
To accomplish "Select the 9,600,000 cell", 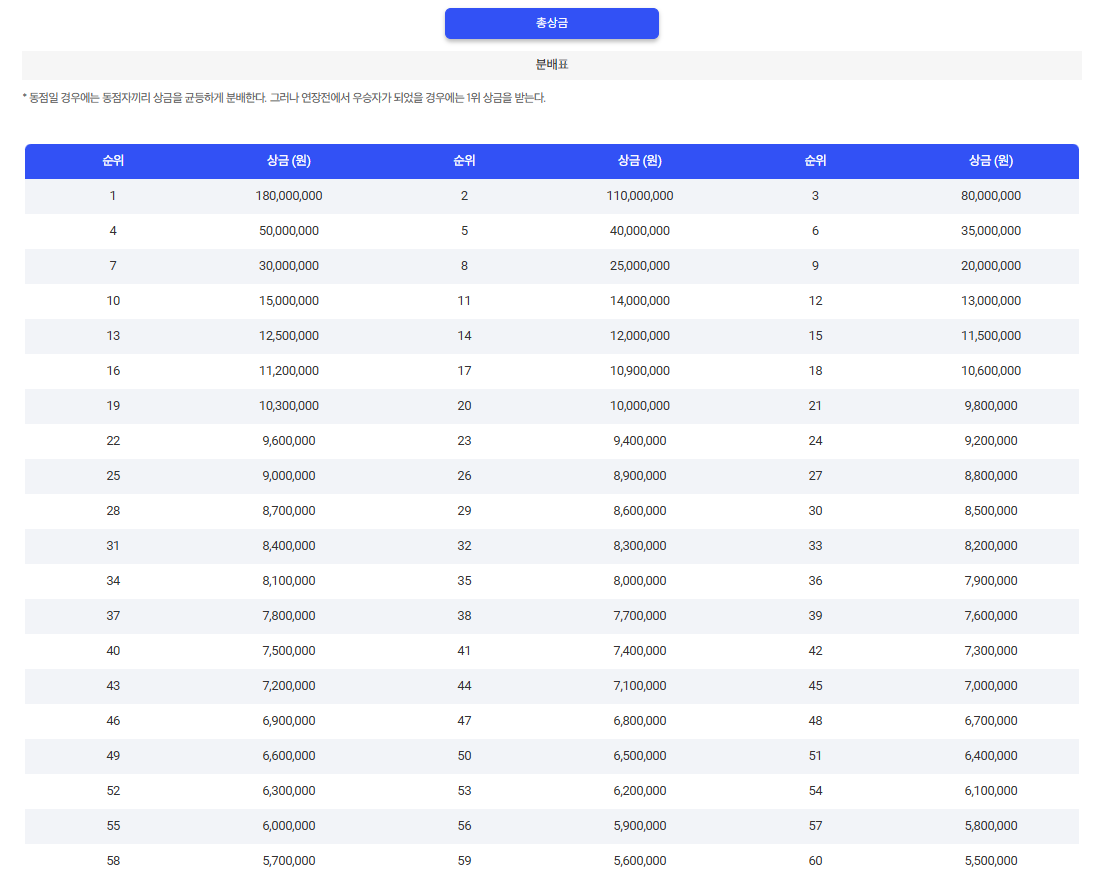I will tap(288, 441).
